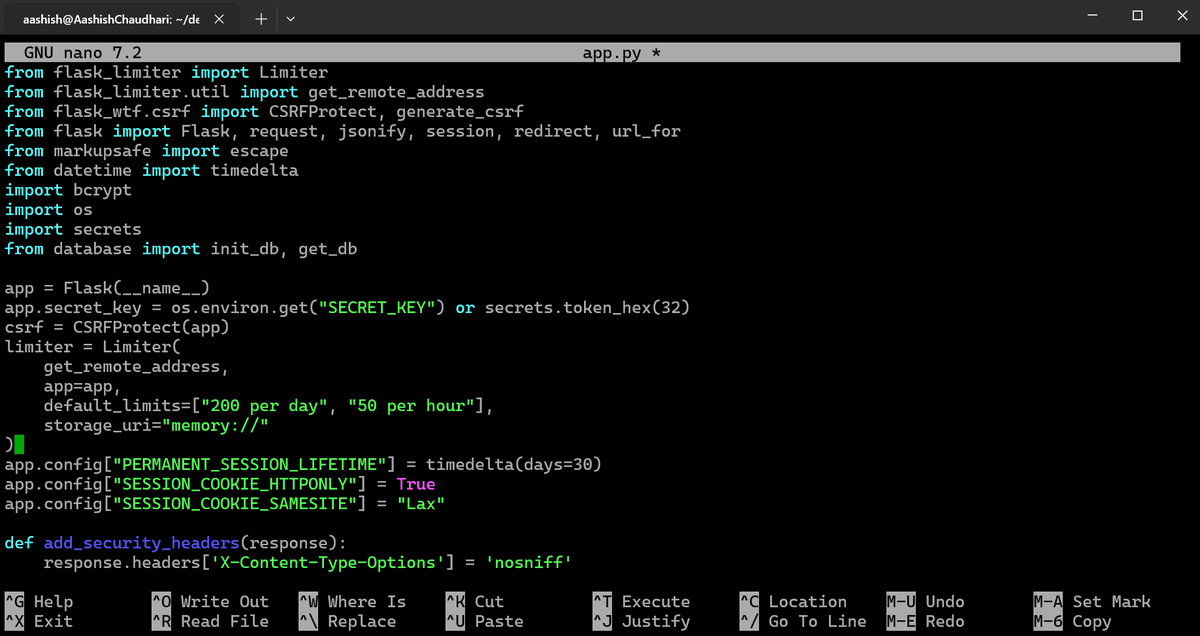The width and height of the screenshot is (1200, 636).
Task: Maximize the terminal window
Action: coord(1137,16)
